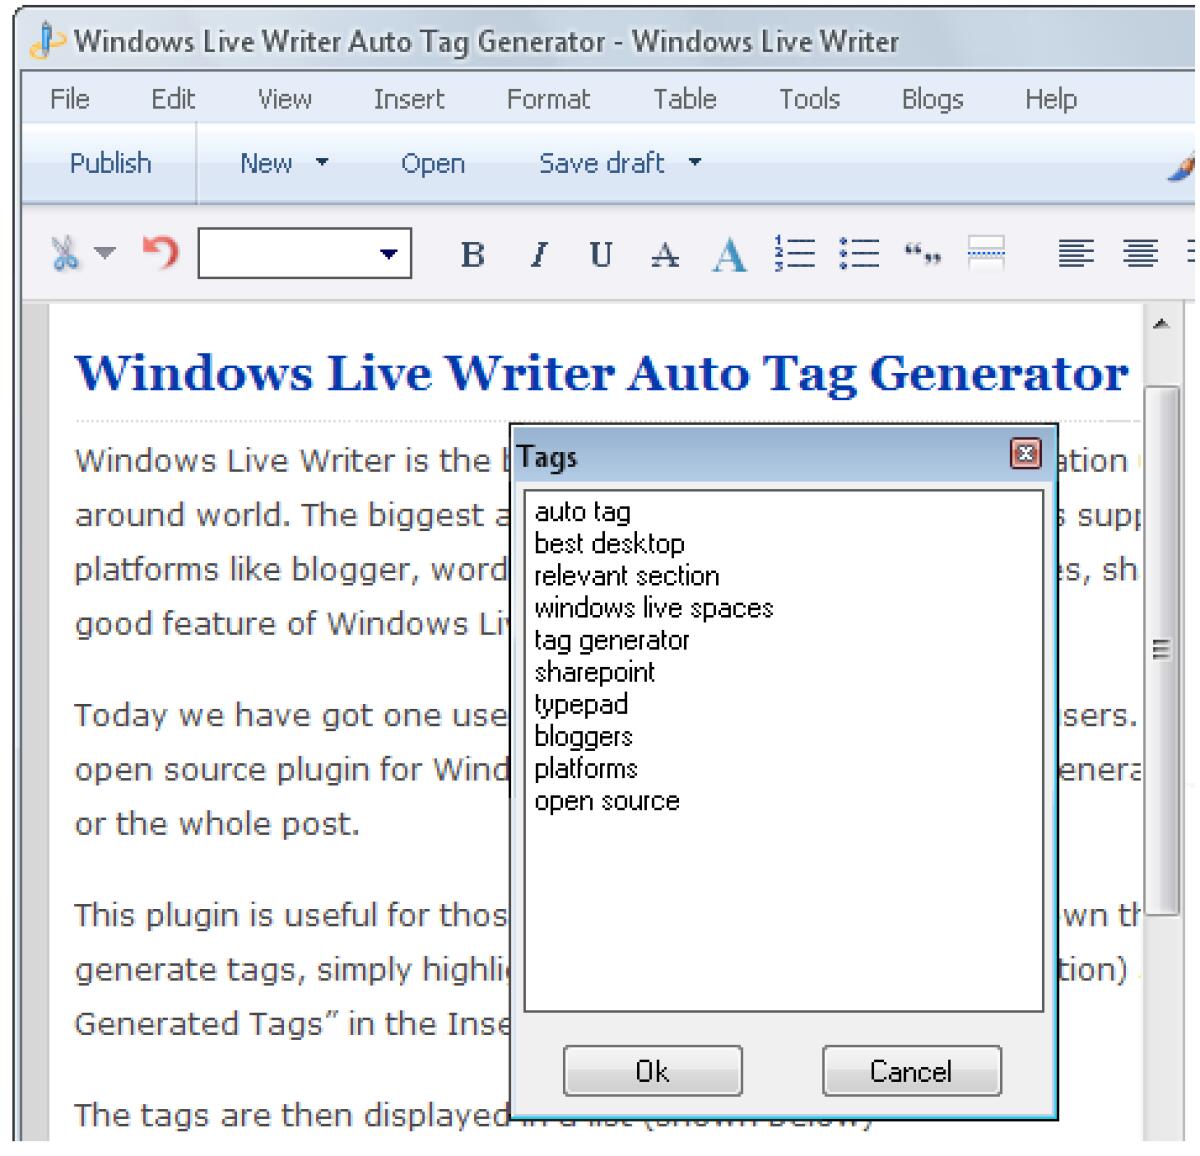Open the Blogs menu
This screenshot has height=1156, width=1200.
pos(933,99)
